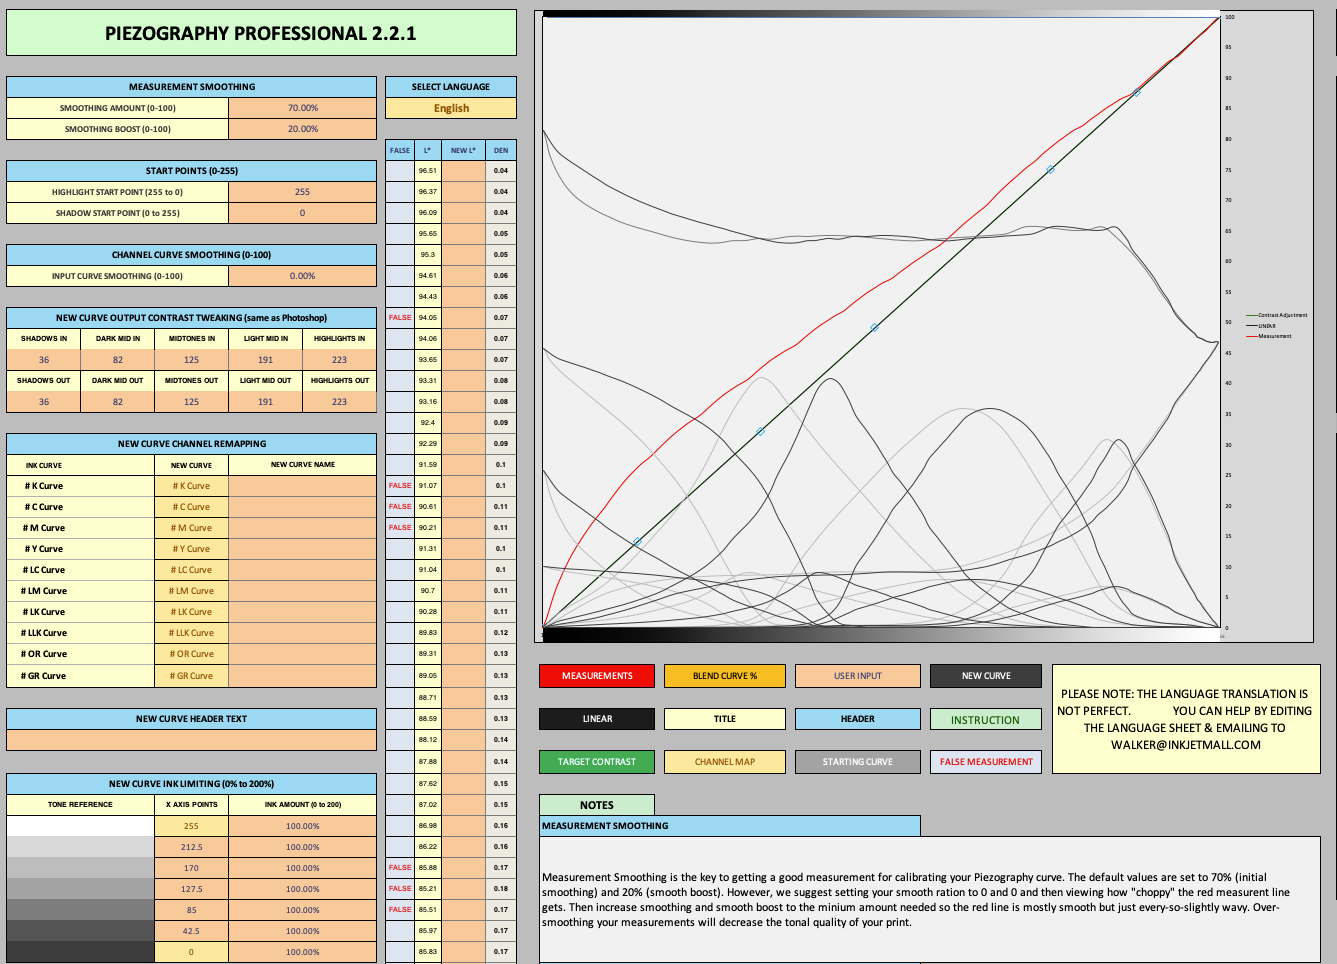The width and height of the screenshot is (1337, 964).
Task: Select the Smoothing Boost value 20.00%
Action: (302, 129)
